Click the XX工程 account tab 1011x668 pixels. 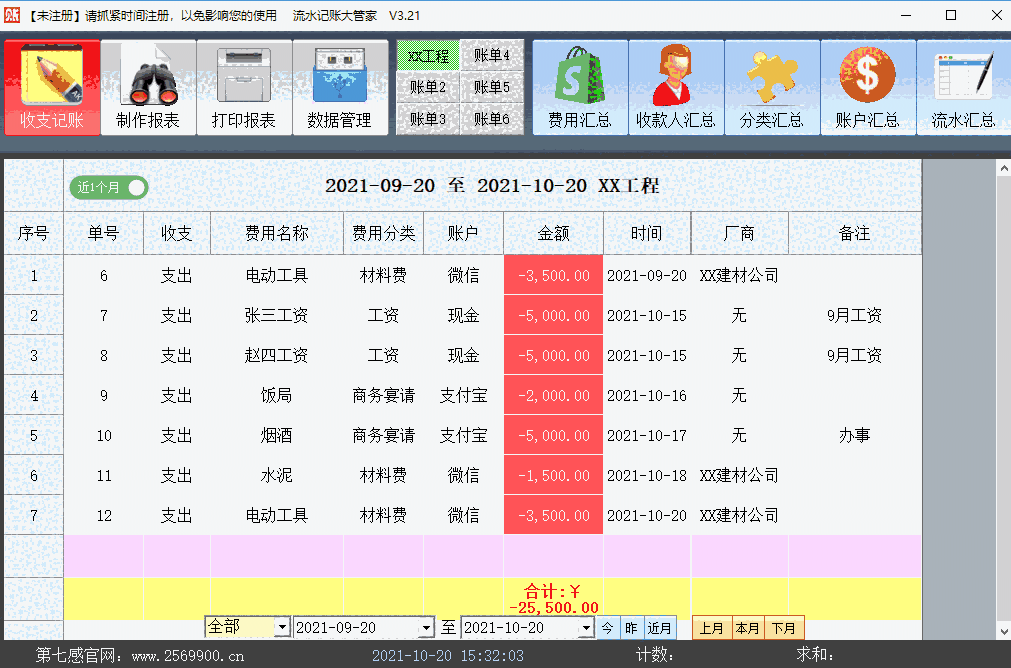pyautogui.click(x=428, y=56)
